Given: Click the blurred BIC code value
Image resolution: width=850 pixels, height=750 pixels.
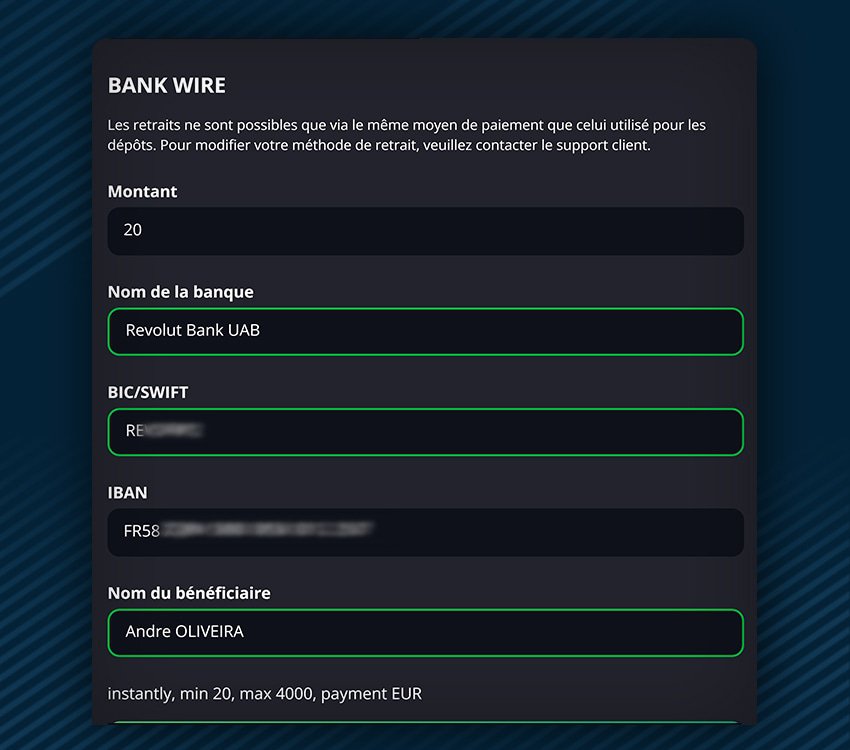Looking at the screenshot, I should tap(165, 431).
